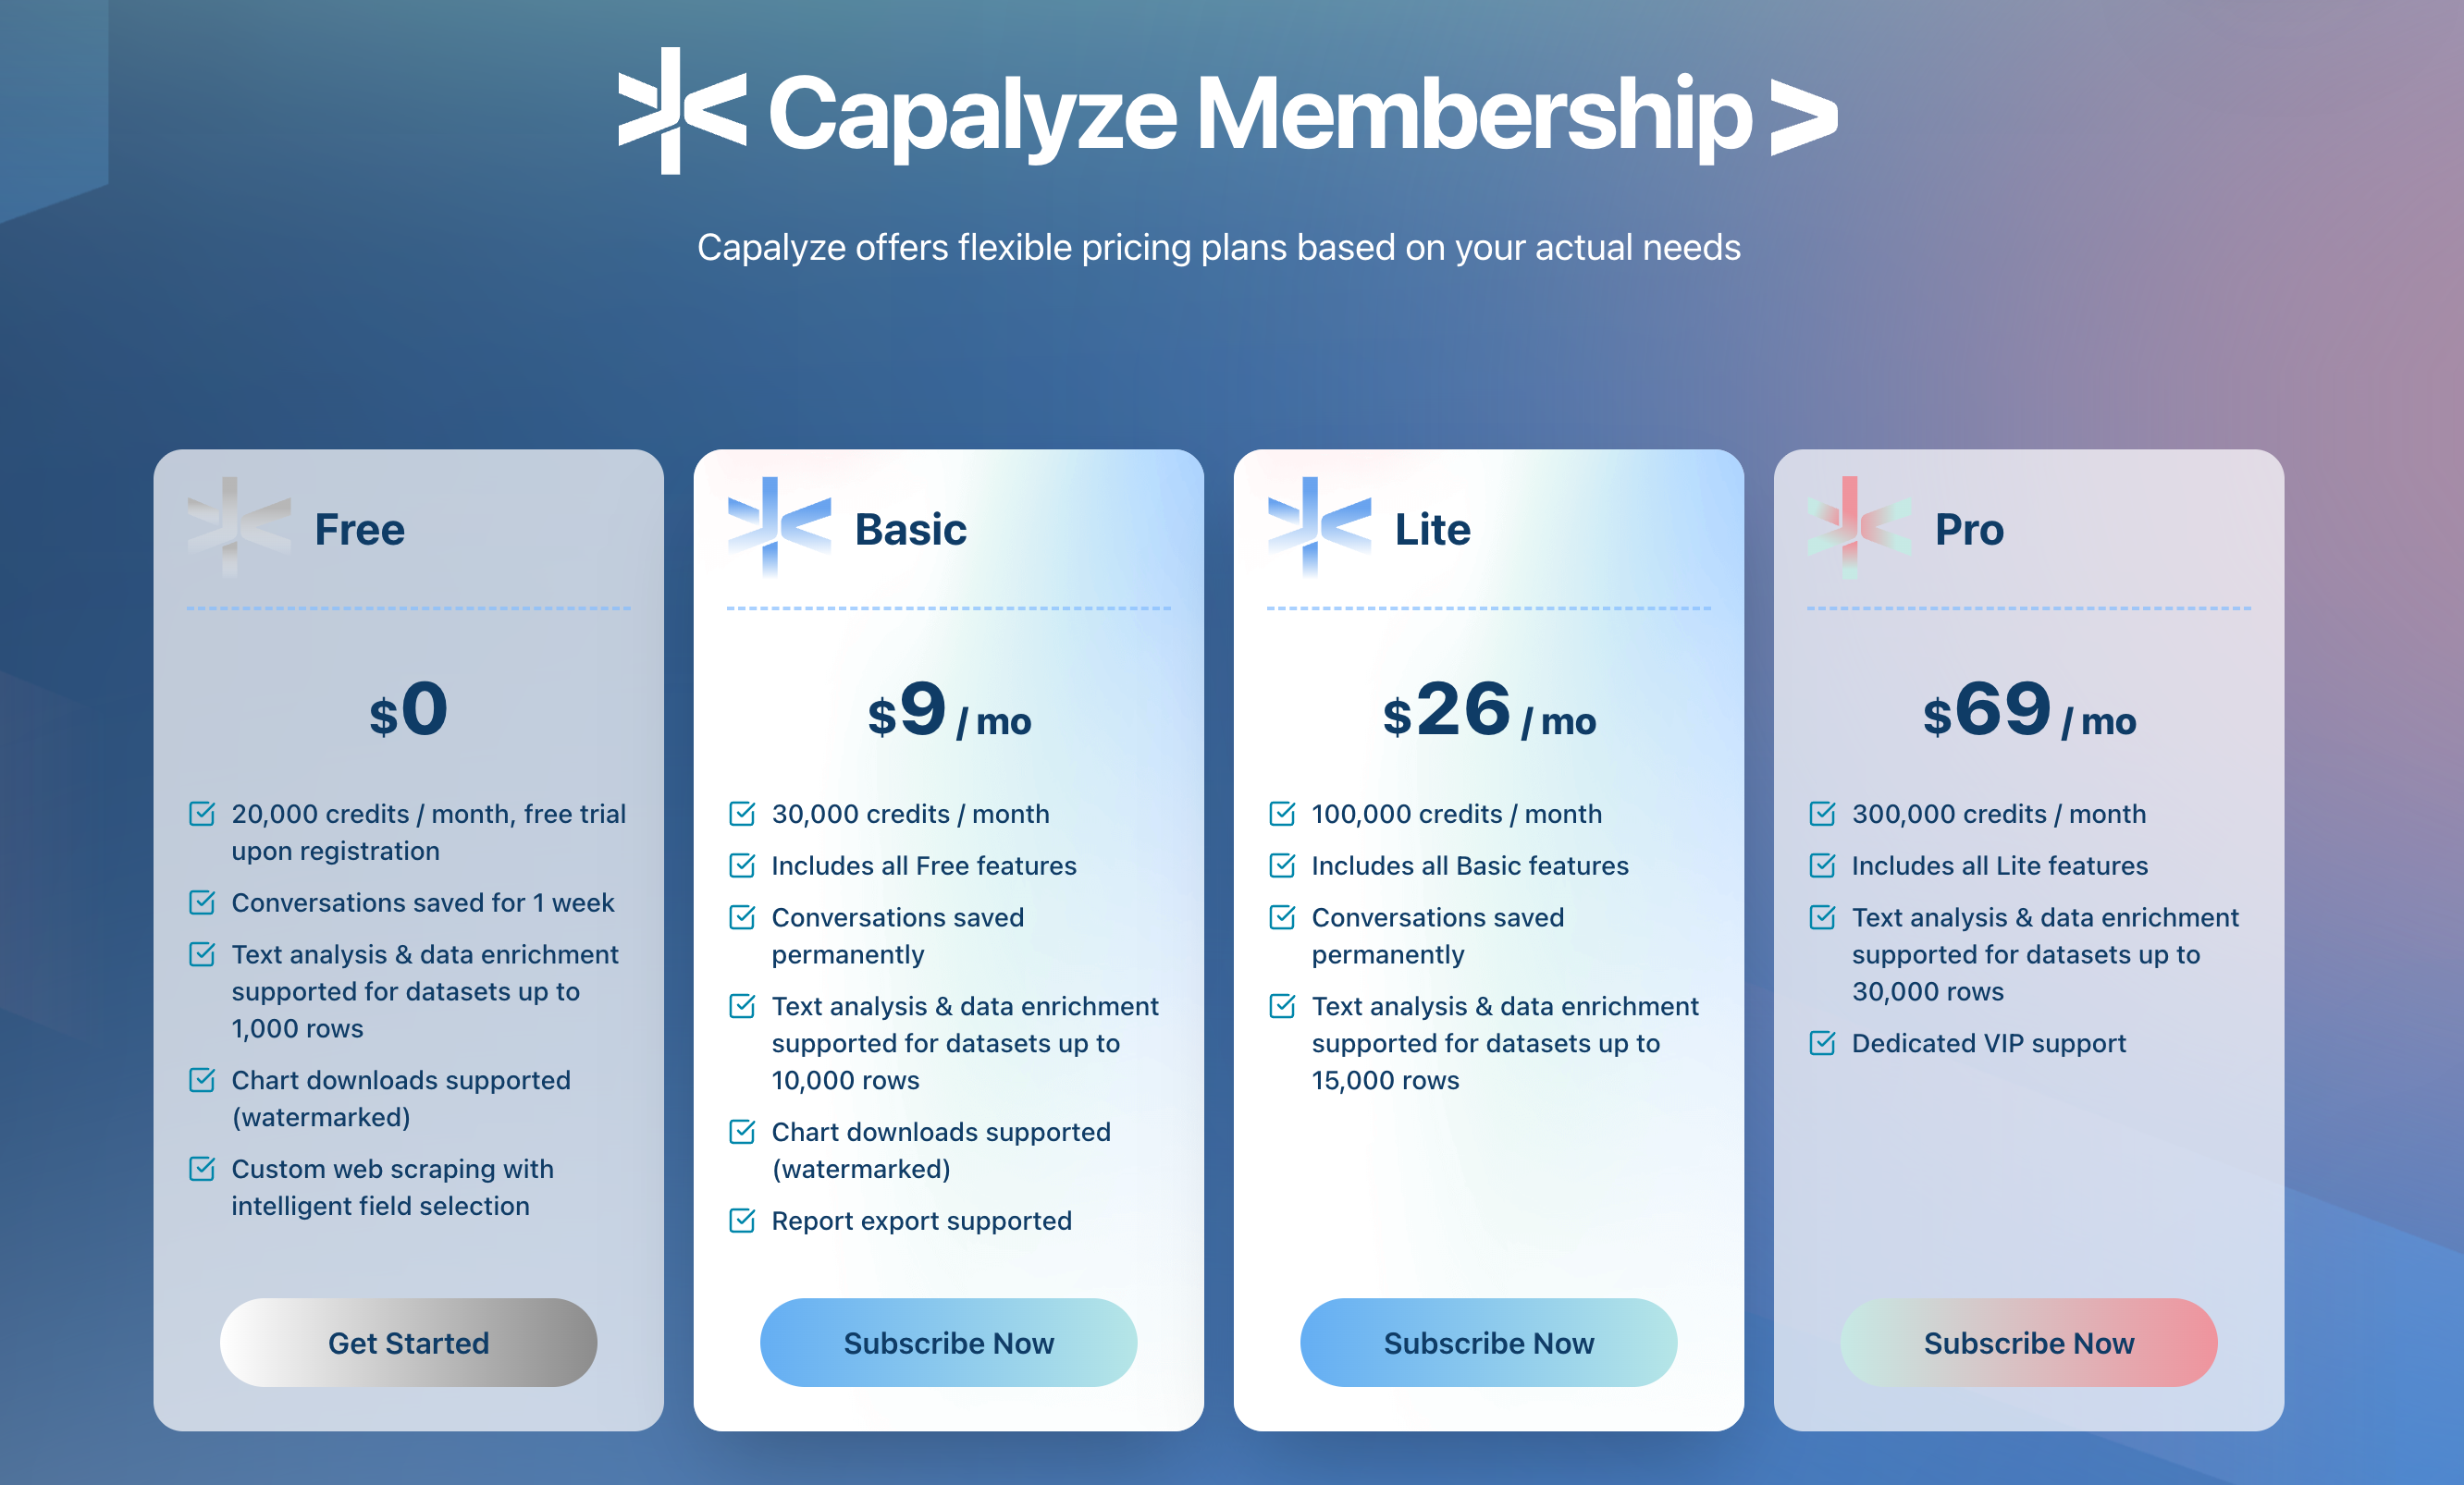Toggle the Includes all Free features checkbox
The width and height of the screenshot is (2464, 1485).
[x=742, y=865]
